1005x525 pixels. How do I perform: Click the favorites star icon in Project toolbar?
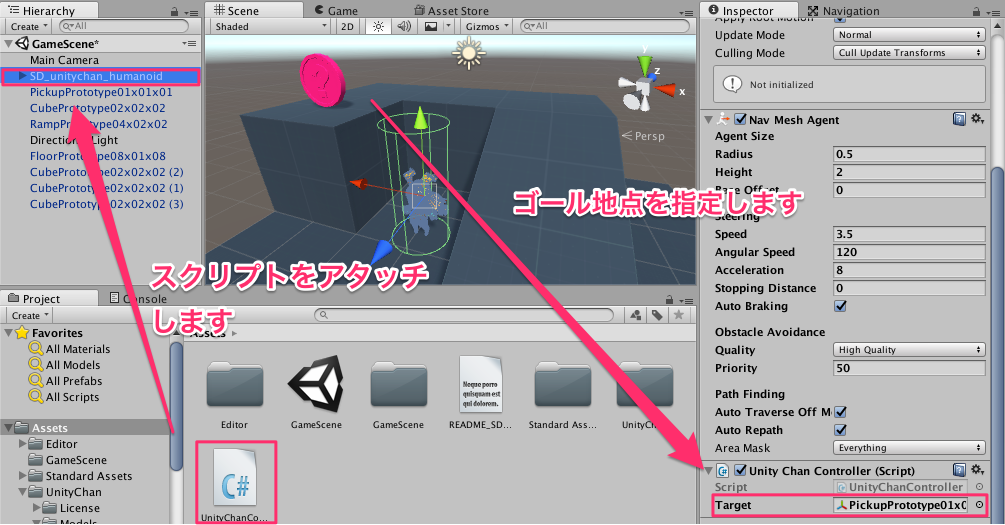click(x=679, y=314)
